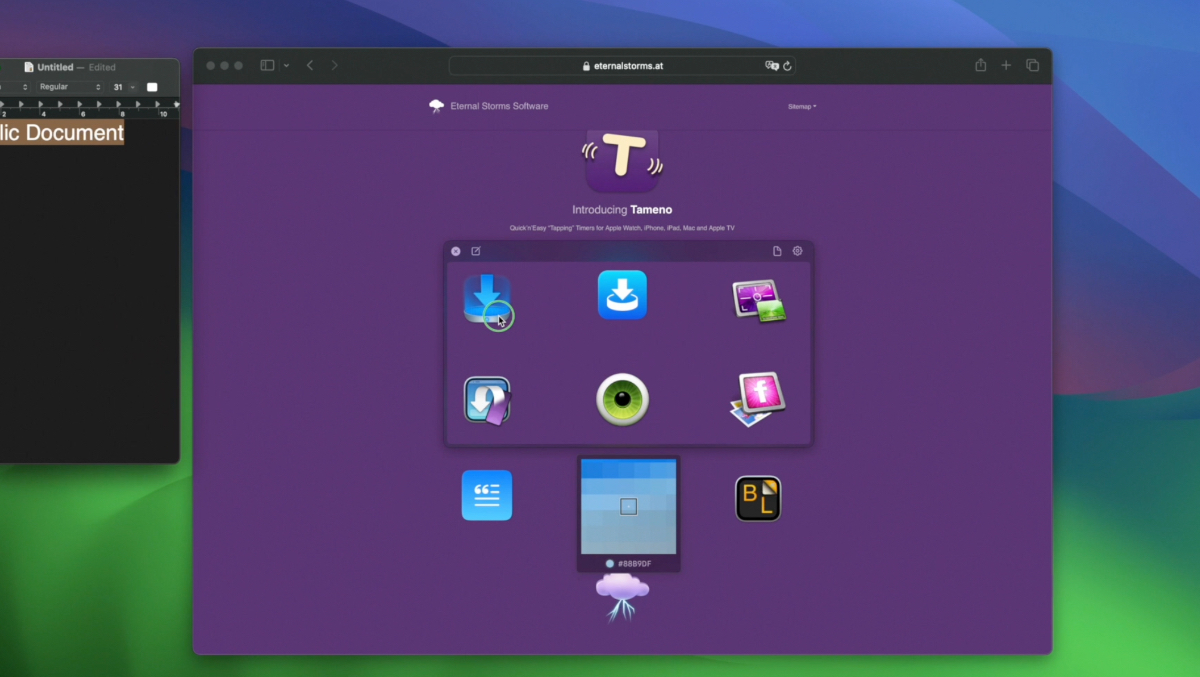Open the green eyeball app icon
Screen dimensions: 1200x677
622,400
